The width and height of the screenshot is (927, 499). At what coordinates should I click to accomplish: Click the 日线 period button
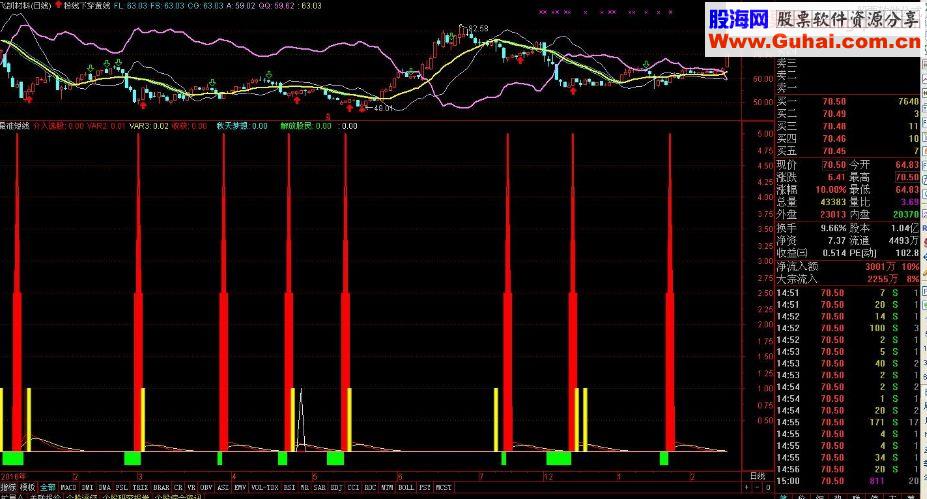pos(758,476)
